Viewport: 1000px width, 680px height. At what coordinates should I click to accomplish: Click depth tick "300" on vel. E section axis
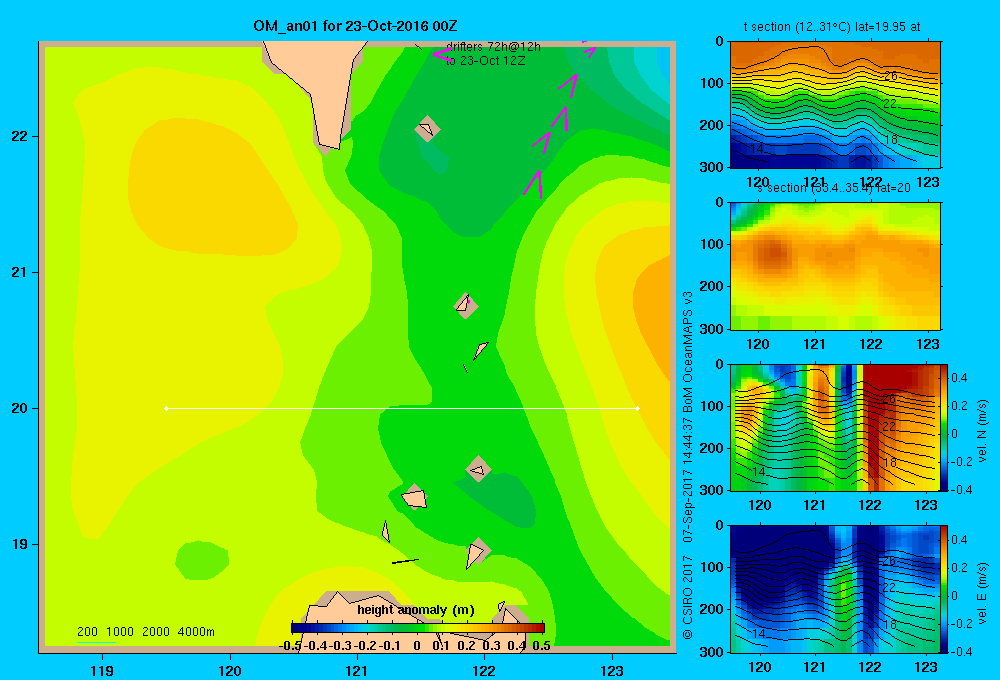tap(714, 651)
